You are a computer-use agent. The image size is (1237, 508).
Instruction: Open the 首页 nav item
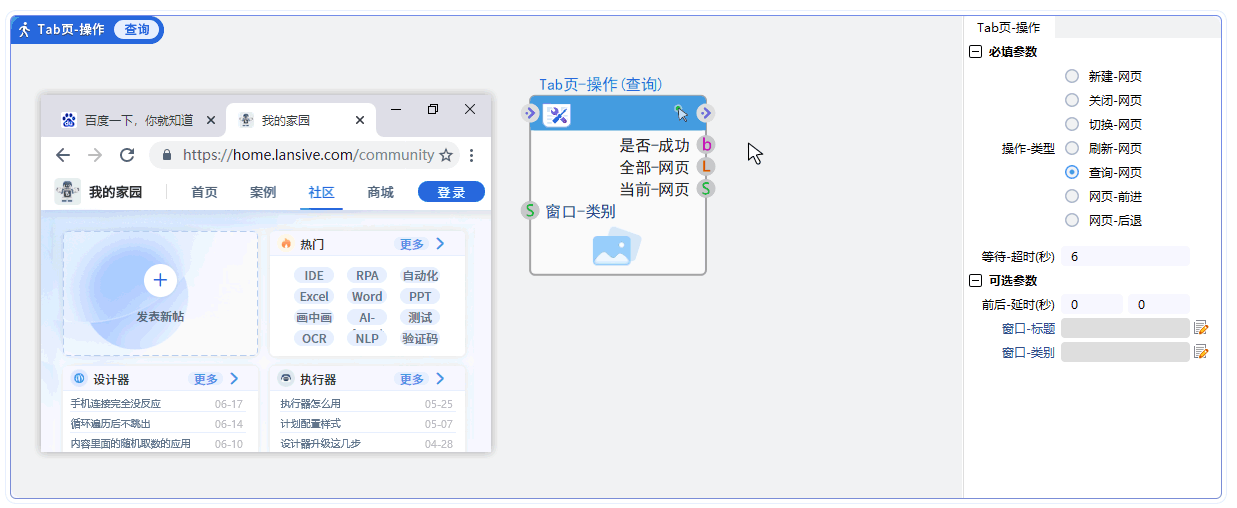[x=205, y=192]
